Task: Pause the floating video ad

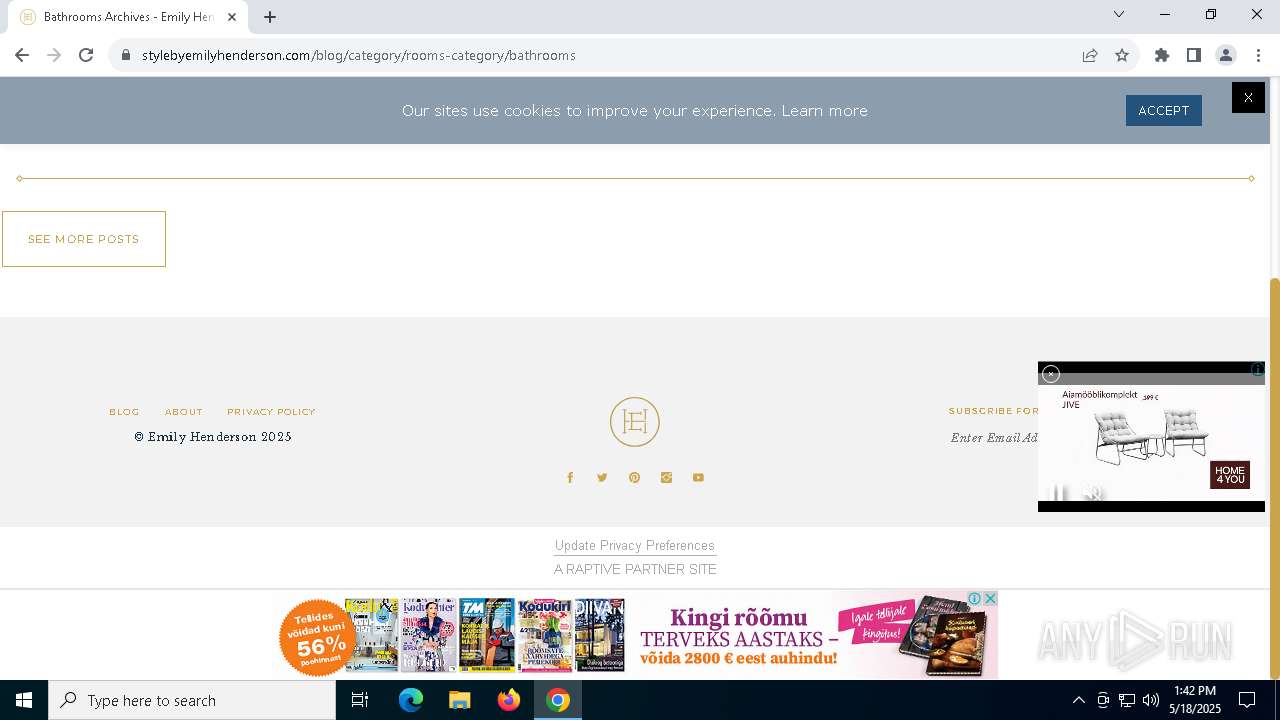Action: [1059, 493]
